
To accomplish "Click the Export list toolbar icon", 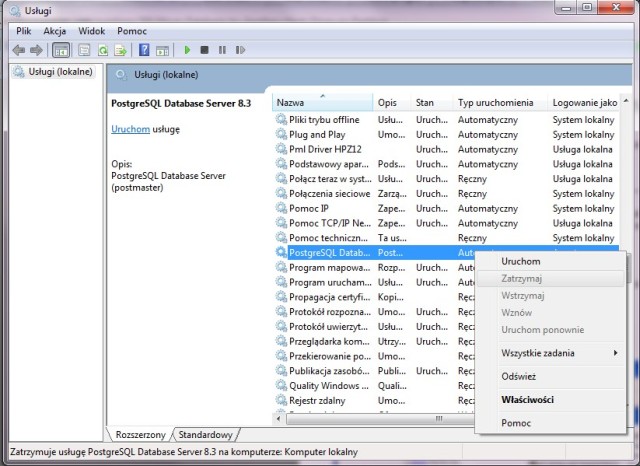I will (120, 50).
